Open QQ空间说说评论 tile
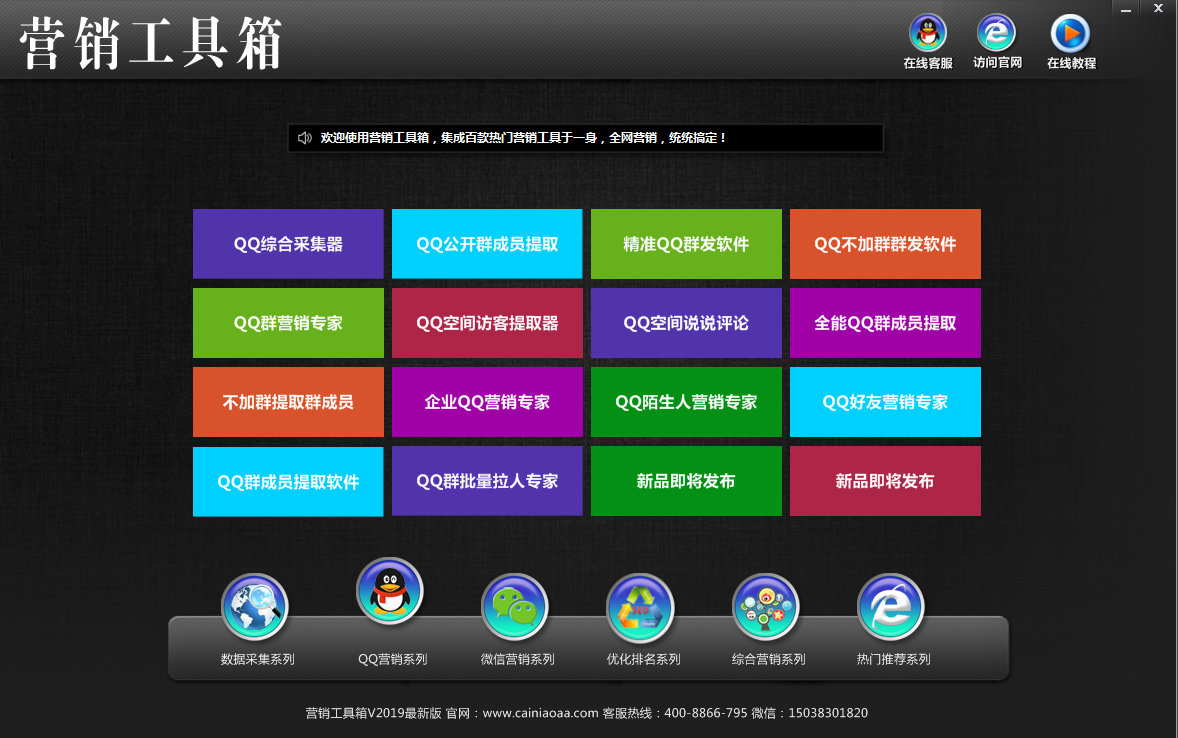1178x738 pixels. pyautogui.click(x=687, y=323)
